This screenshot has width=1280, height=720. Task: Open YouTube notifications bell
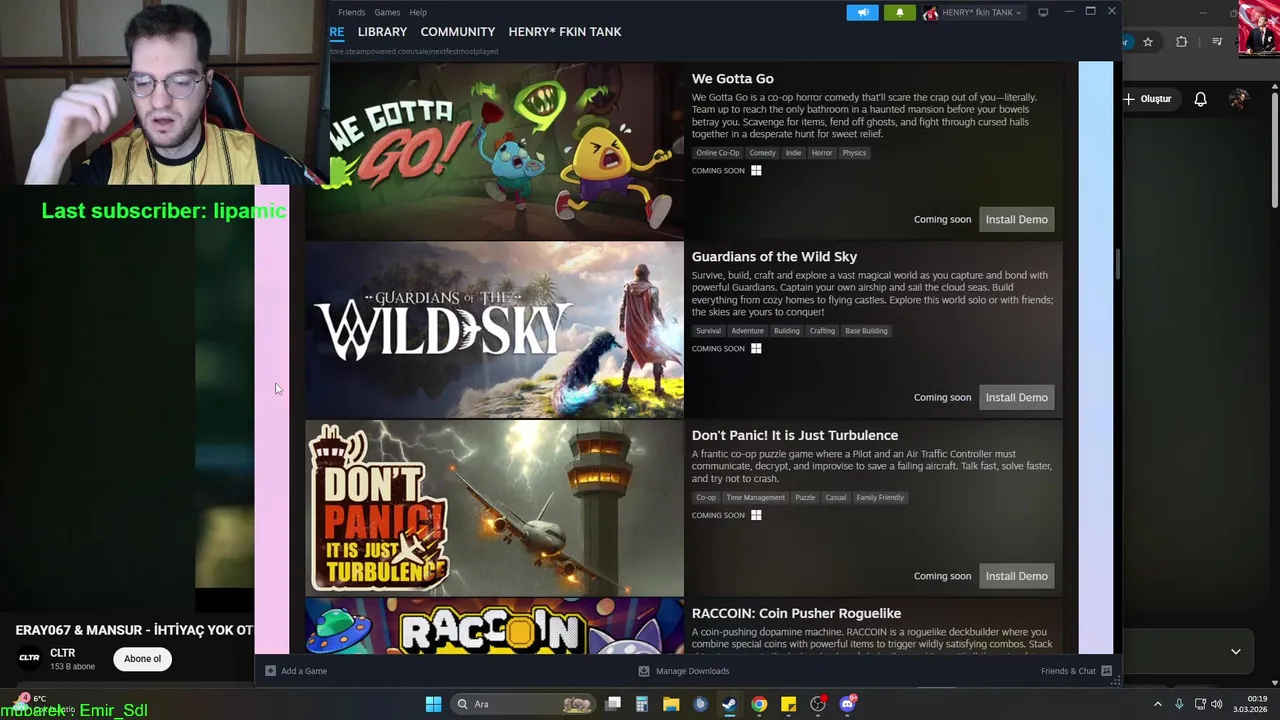point(1200,99)
